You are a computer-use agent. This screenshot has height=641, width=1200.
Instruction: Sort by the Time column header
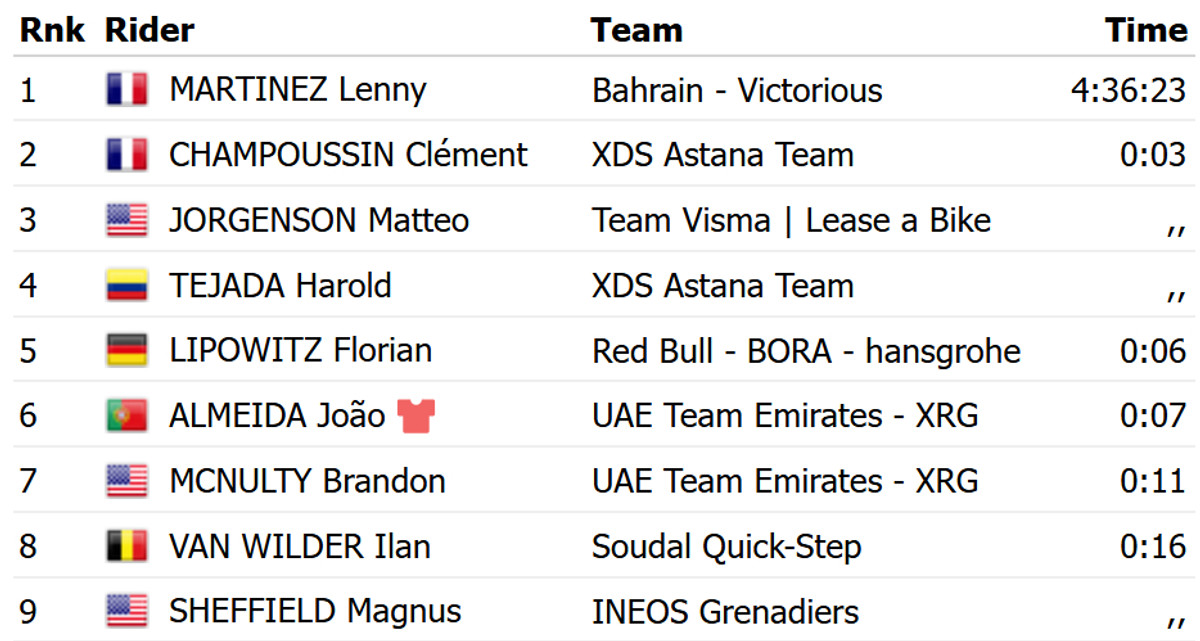click(x=1146, y=30)
